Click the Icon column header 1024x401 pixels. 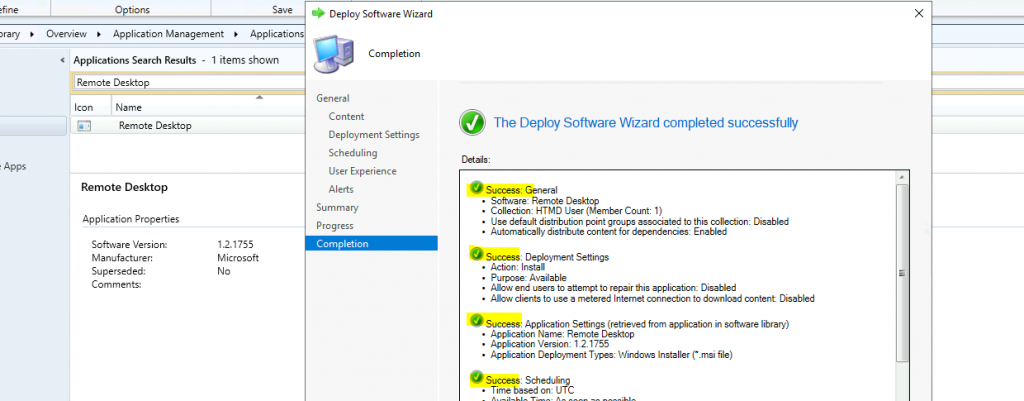[84, 107]
